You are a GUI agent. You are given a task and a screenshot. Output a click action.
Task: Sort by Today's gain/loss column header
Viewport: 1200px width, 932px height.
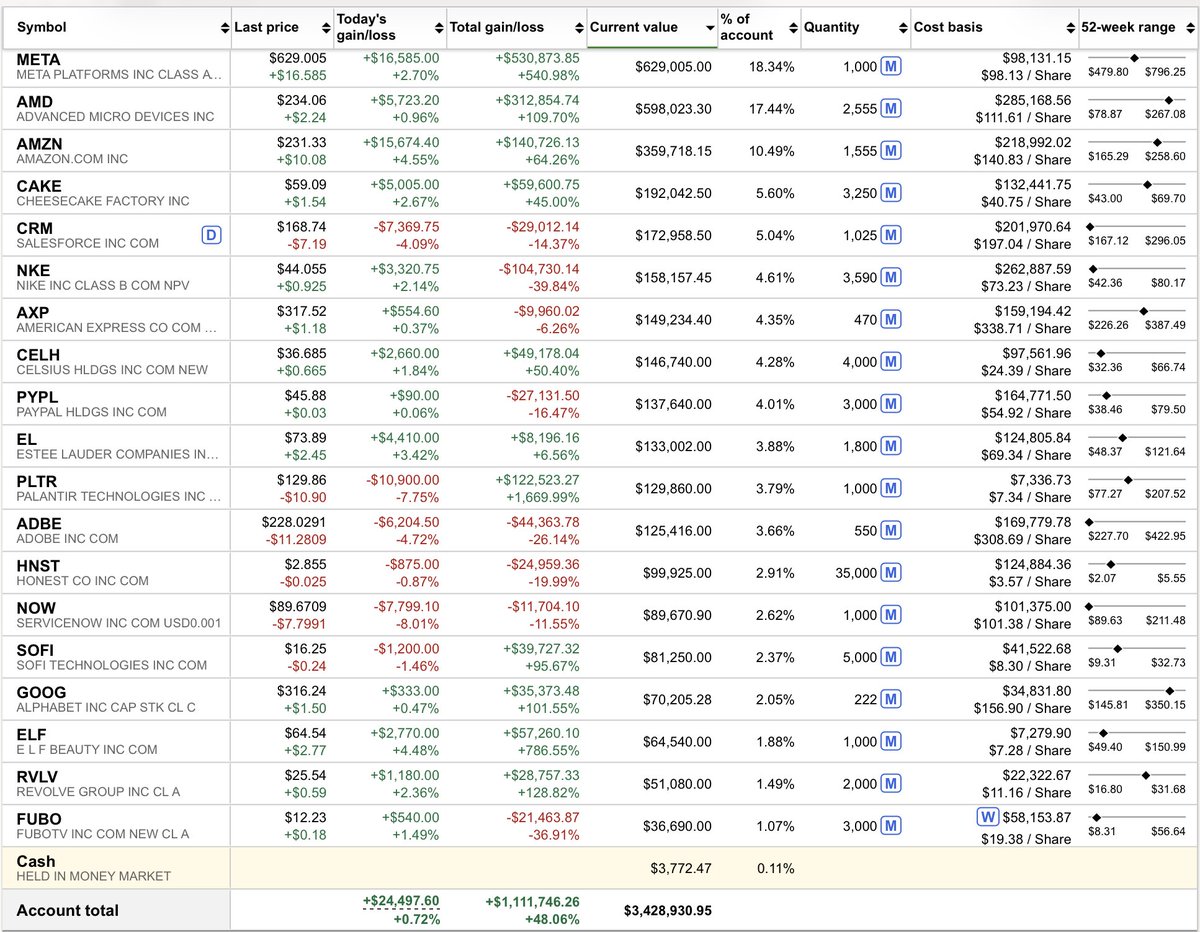point(389,28)
